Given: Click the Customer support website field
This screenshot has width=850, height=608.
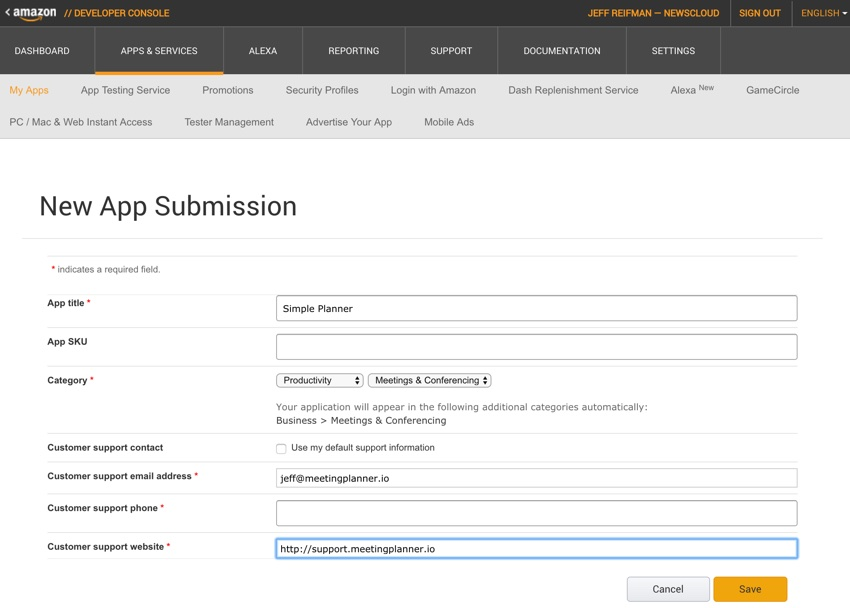Looking at the screenshot, I should 537,548.
